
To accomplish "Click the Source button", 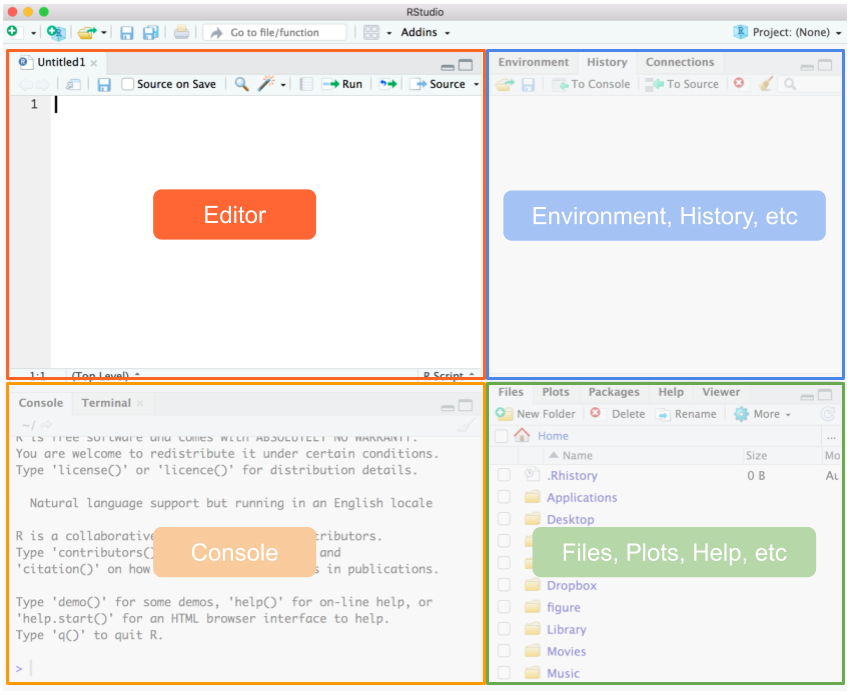I will (437, 84).
